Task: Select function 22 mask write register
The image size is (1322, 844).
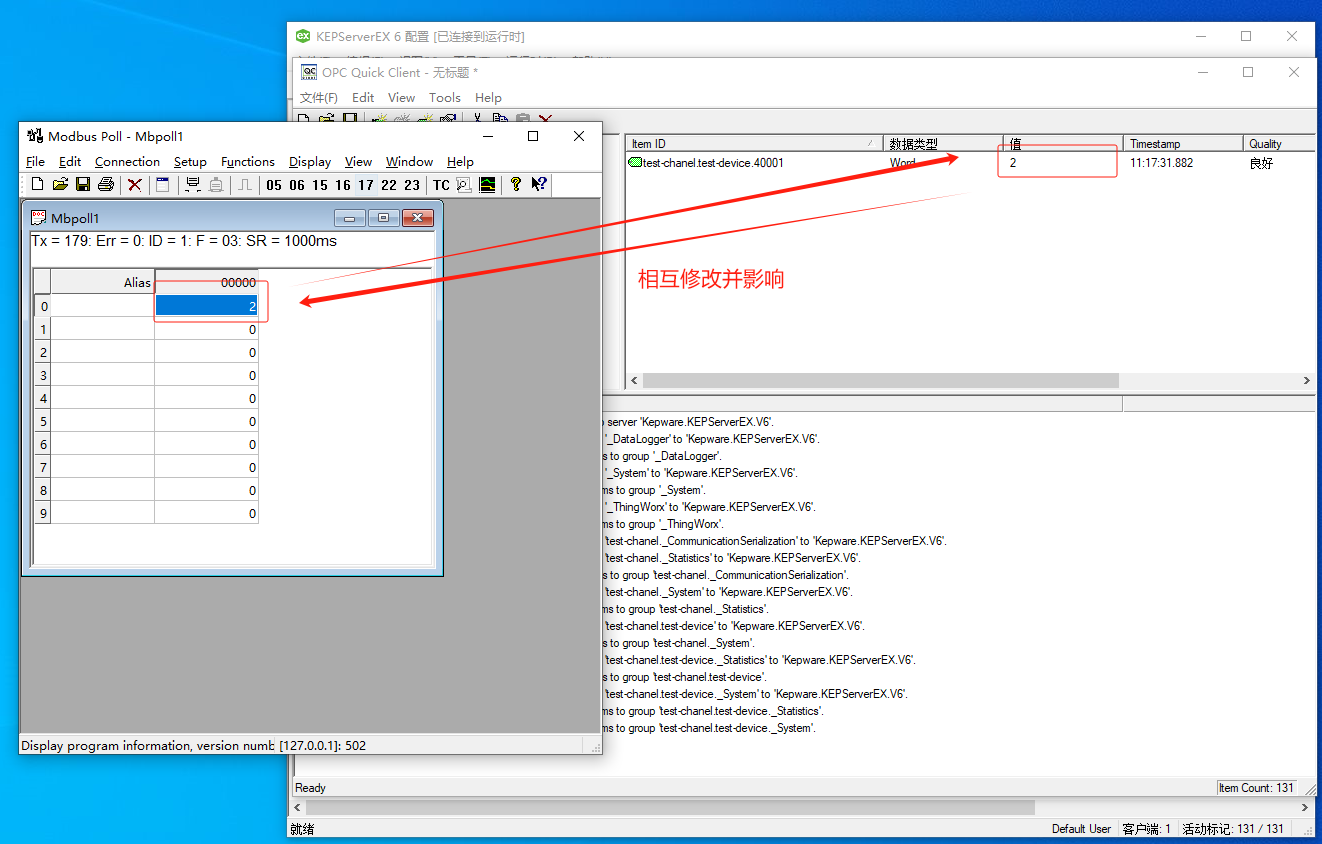Action: 389,185
